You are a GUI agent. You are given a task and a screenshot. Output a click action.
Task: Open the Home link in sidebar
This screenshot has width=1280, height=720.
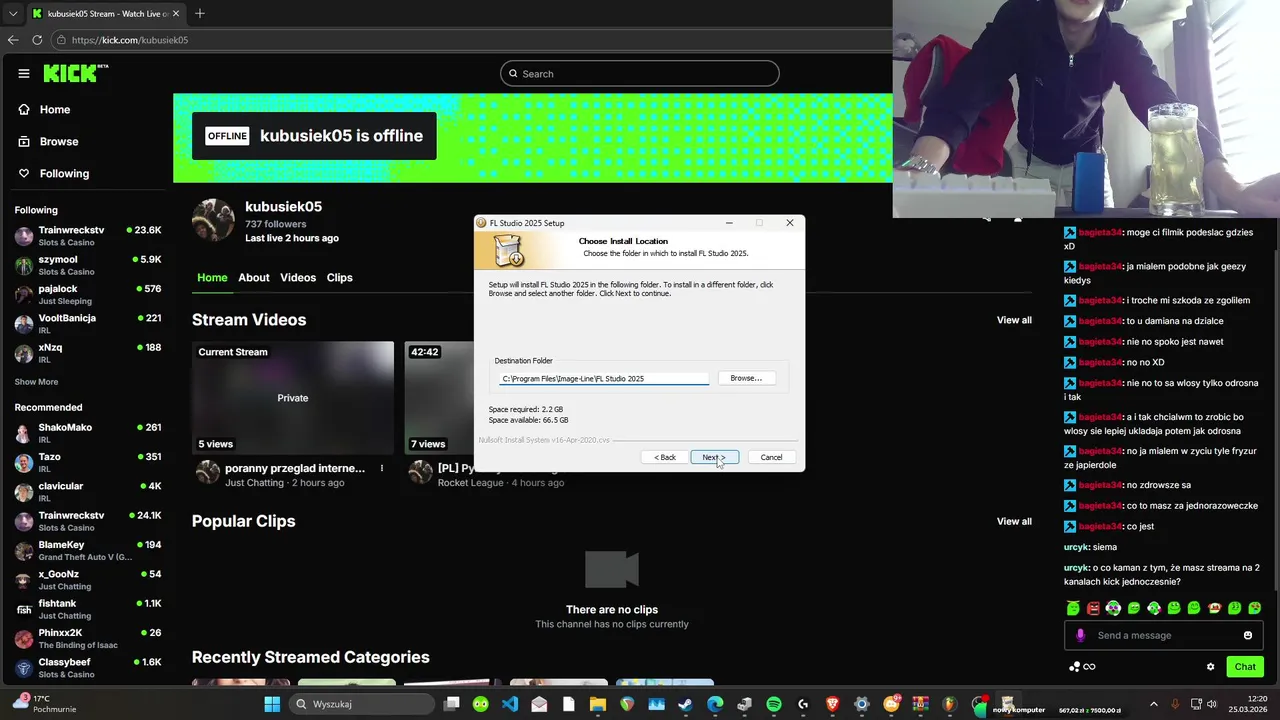55,109
